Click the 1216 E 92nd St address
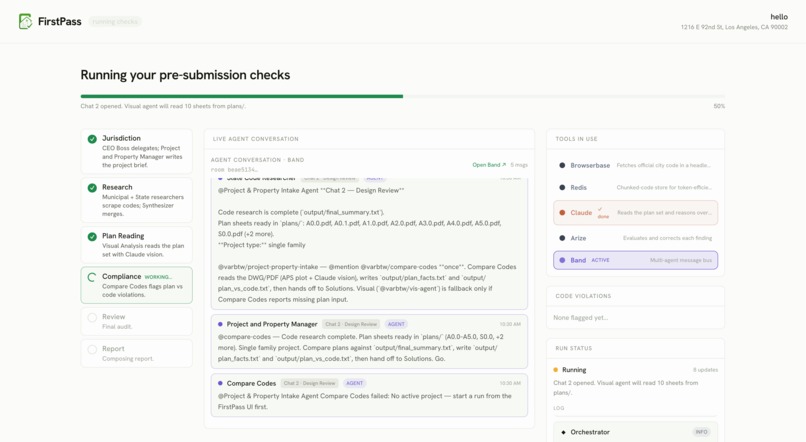806x442 pixels. tap(734, 27)
